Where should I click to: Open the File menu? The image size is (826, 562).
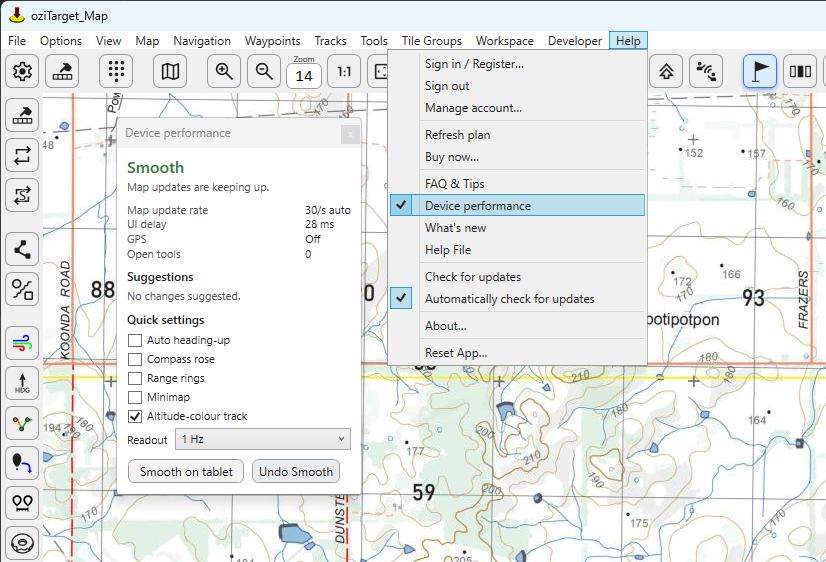click(17, 41)
